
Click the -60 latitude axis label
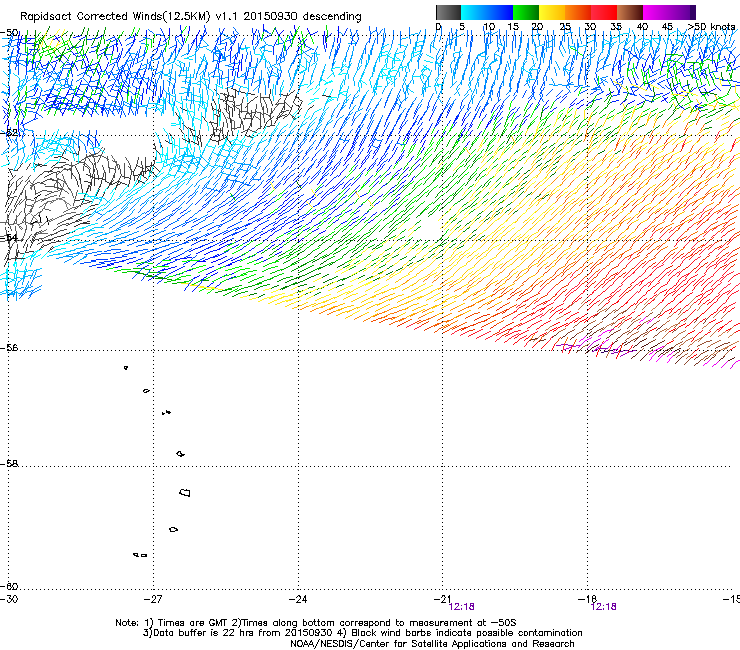click(x=9, y=586)
